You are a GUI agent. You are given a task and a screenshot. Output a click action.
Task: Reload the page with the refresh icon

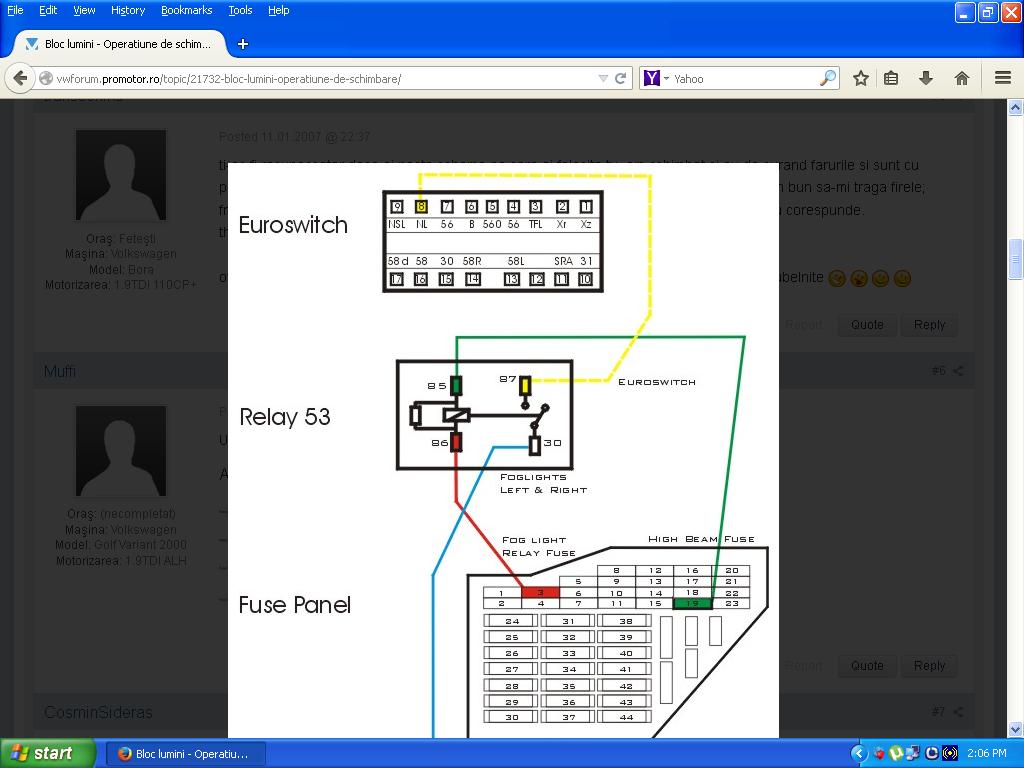click(621, 78)
